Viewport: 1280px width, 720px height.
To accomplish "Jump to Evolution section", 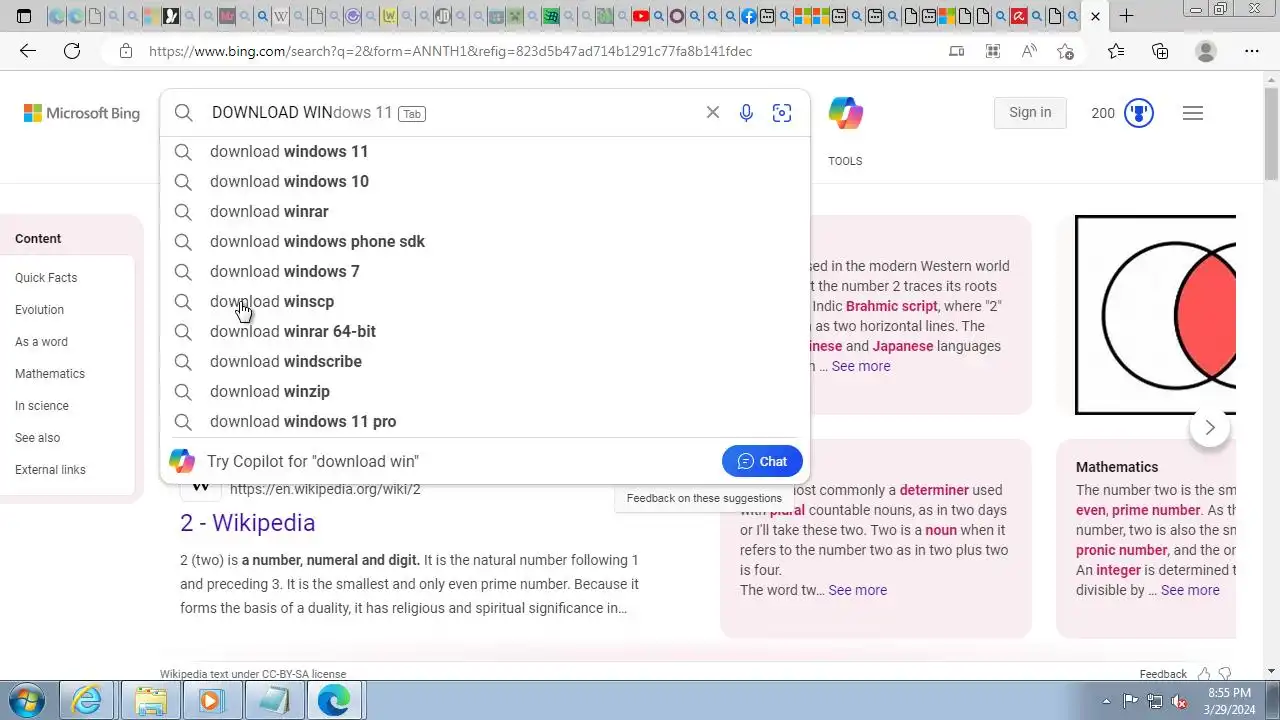I will [39, 310].
